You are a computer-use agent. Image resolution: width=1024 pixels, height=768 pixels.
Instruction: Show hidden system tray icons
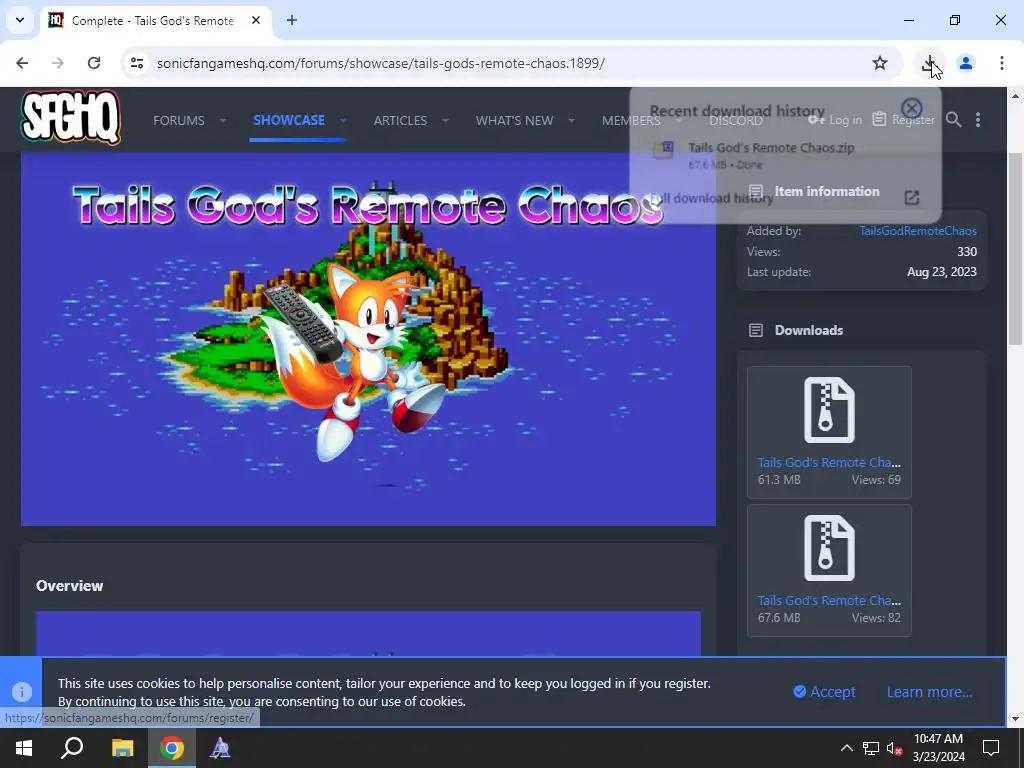click(846, 748)
